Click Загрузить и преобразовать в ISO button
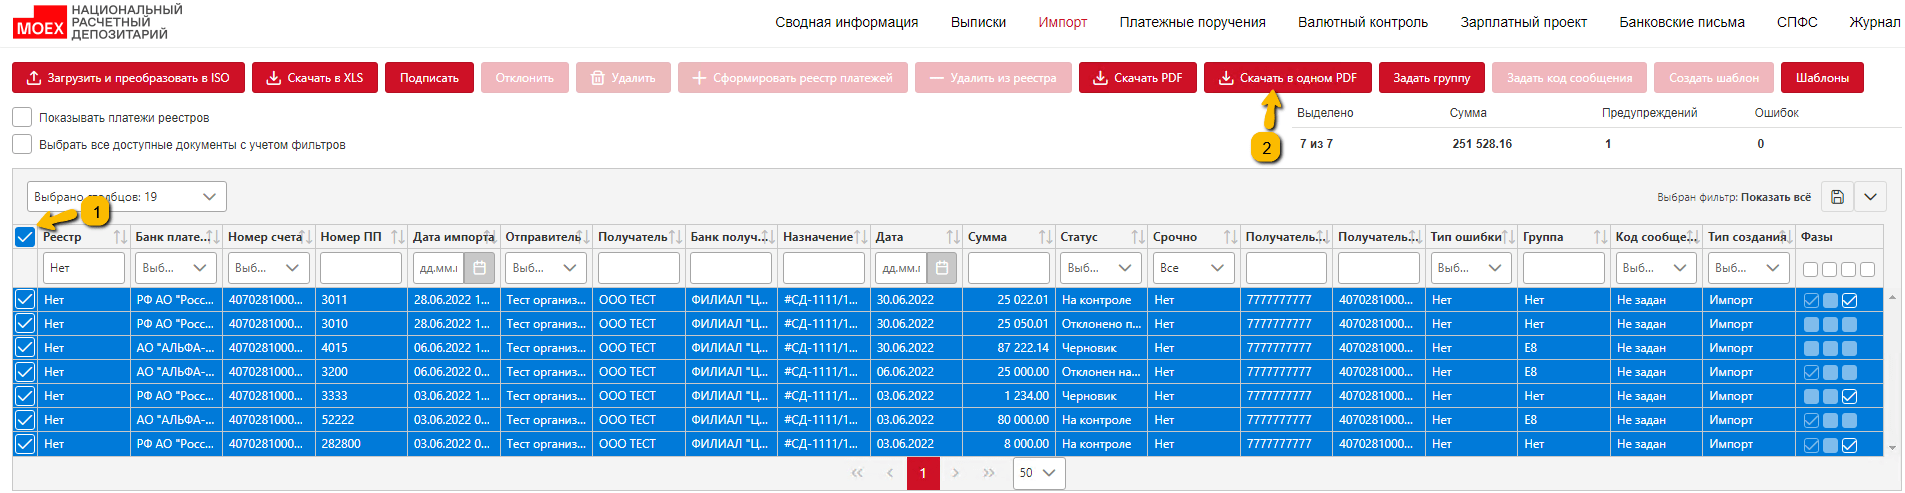The width and height of the screenshot is (1905, 493). point(128,78)
